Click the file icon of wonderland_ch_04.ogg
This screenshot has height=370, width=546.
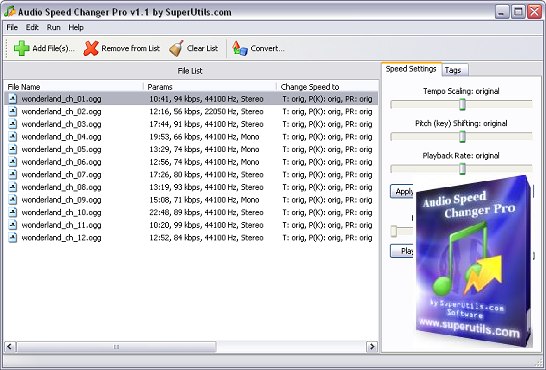coord(13,136)
